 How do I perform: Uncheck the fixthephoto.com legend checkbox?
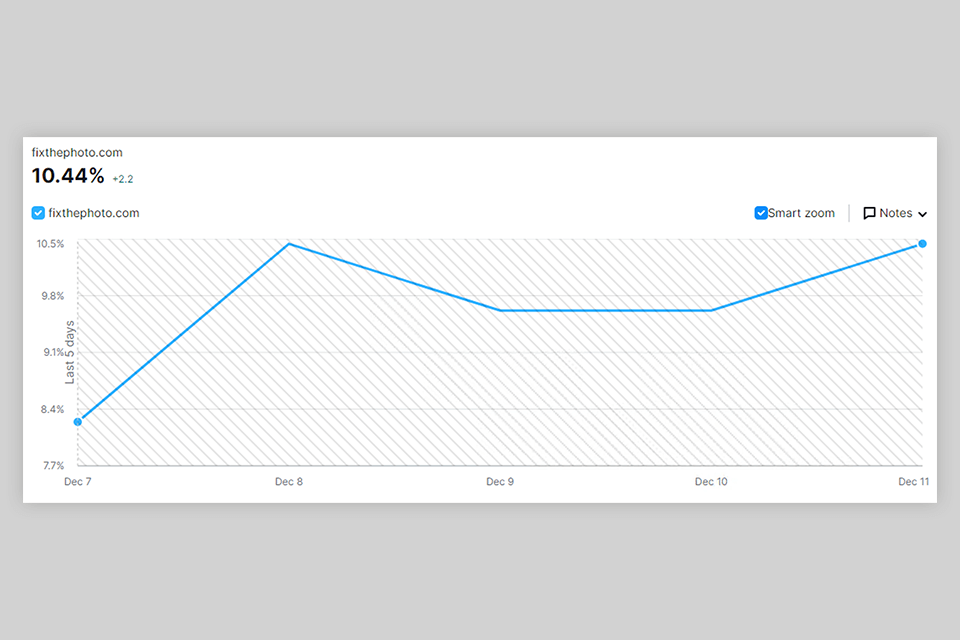pyautogui.click(x=38, y=213)
